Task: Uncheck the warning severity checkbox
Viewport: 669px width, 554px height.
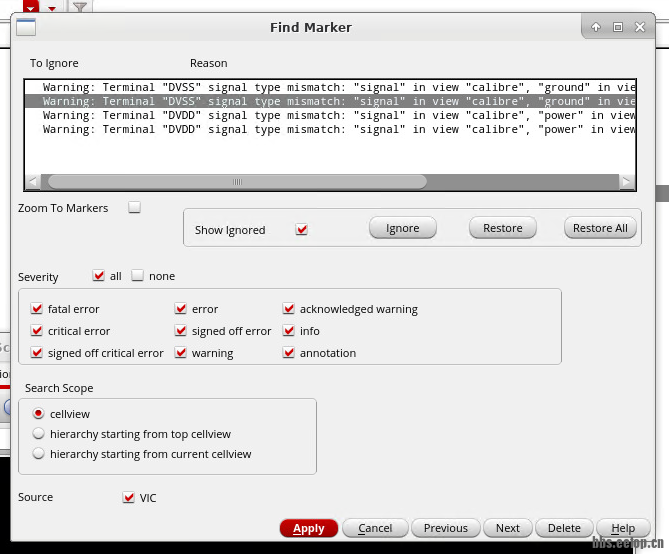Action: 180,353
